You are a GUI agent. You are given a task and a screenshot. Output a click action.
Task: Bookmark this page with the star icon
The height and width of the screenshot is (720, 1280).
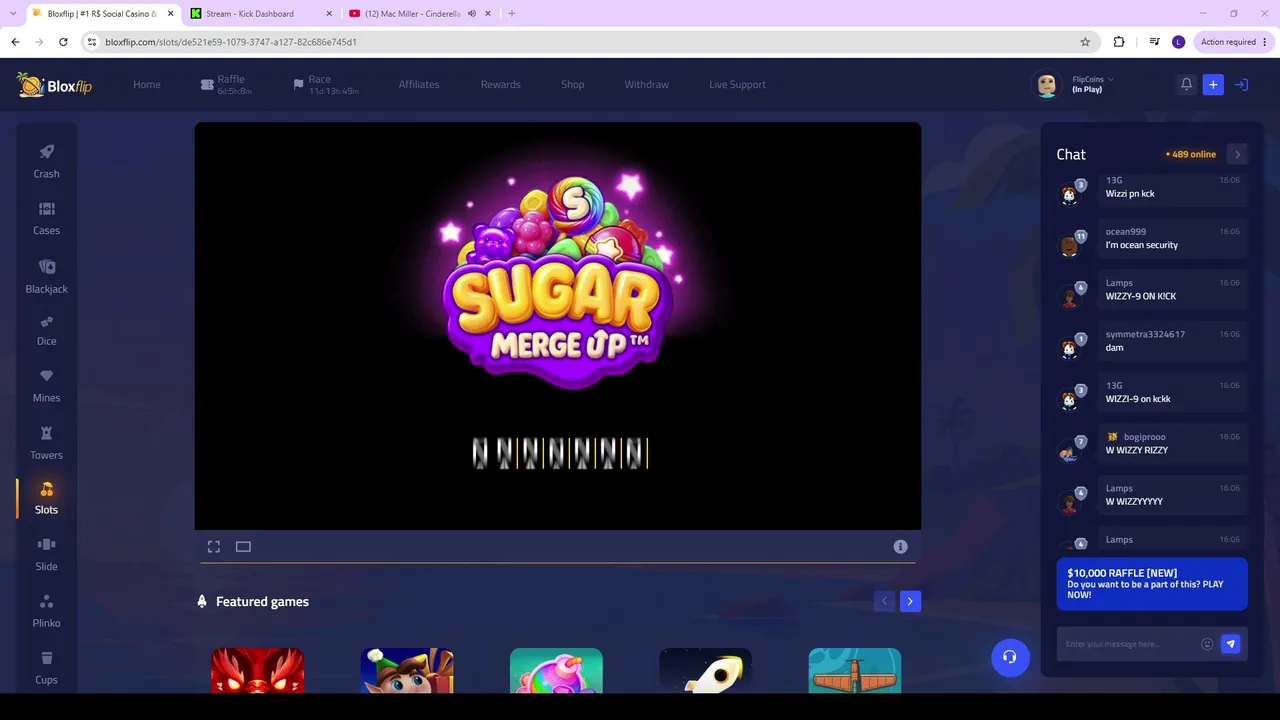[1085, 42]
